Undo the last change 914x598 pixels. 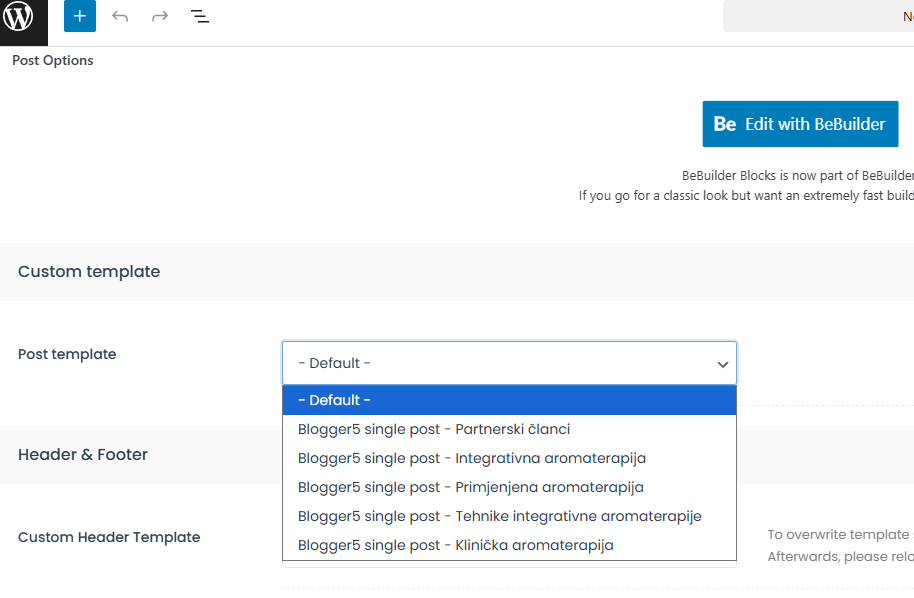point(120,17)
